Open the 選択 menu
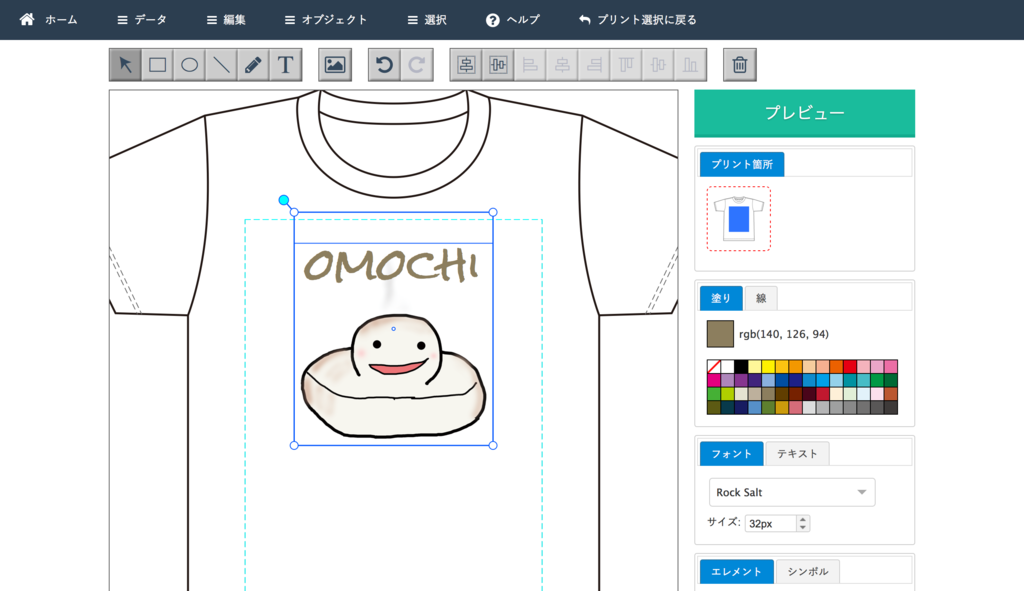Viewport: 1024px width, 591px height. coord(427,20)
